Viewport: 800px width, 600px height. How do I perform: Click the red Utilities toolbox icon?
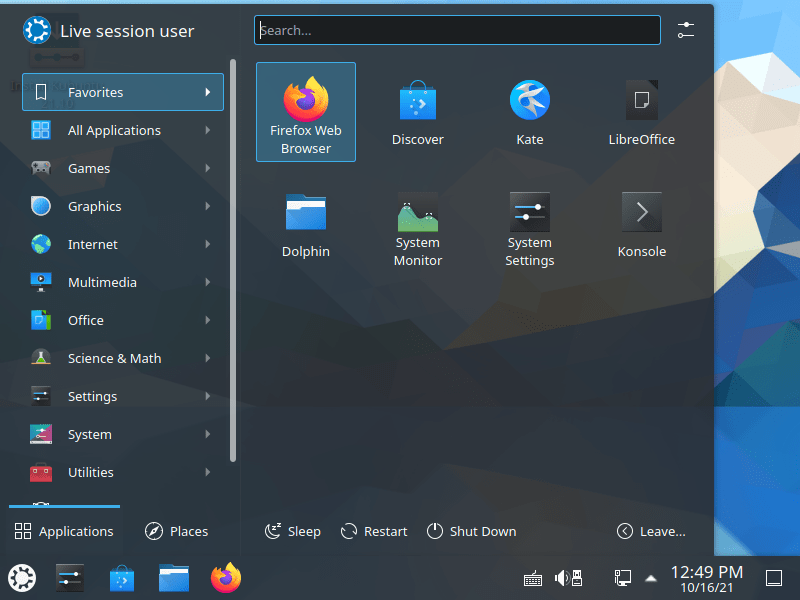point(41,472)
